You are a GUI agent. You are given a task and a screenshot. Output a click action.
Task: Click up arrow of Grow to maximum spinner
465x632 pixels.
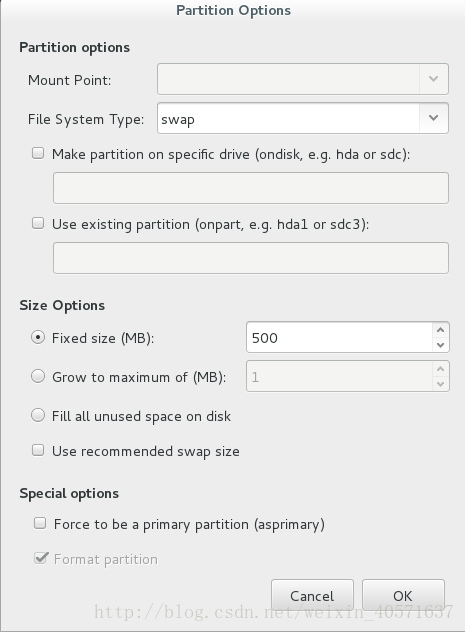pos(440,369)
